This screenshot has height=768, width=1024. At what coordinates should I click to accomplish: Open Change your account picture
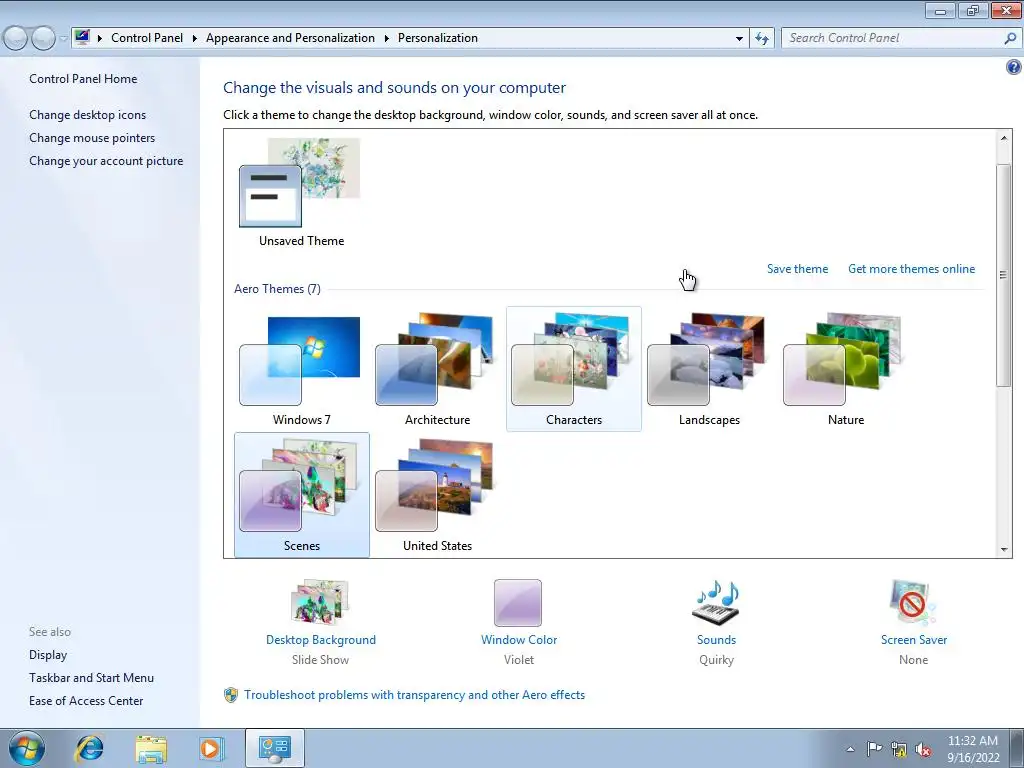pos(106,161)
